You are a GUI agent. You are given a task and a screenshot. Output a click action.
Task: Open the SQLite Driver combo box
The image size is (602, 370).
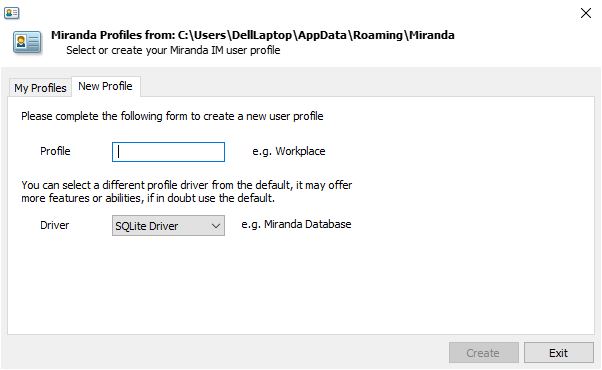168,226
